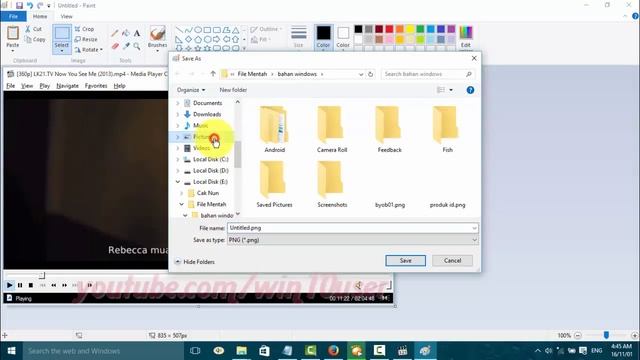
Task: Expand the Cak Nun folder node
Action: coord(182,193)
